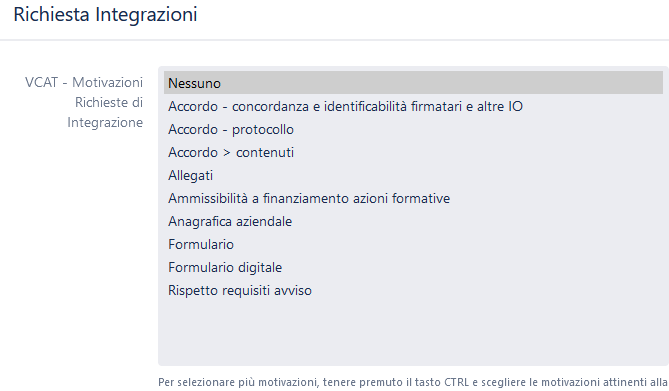Image resolution: width=669 pixels, height=391 pixels.
Task: Click the VCAT - Motivazioni field label
Action: click(84, 102)
